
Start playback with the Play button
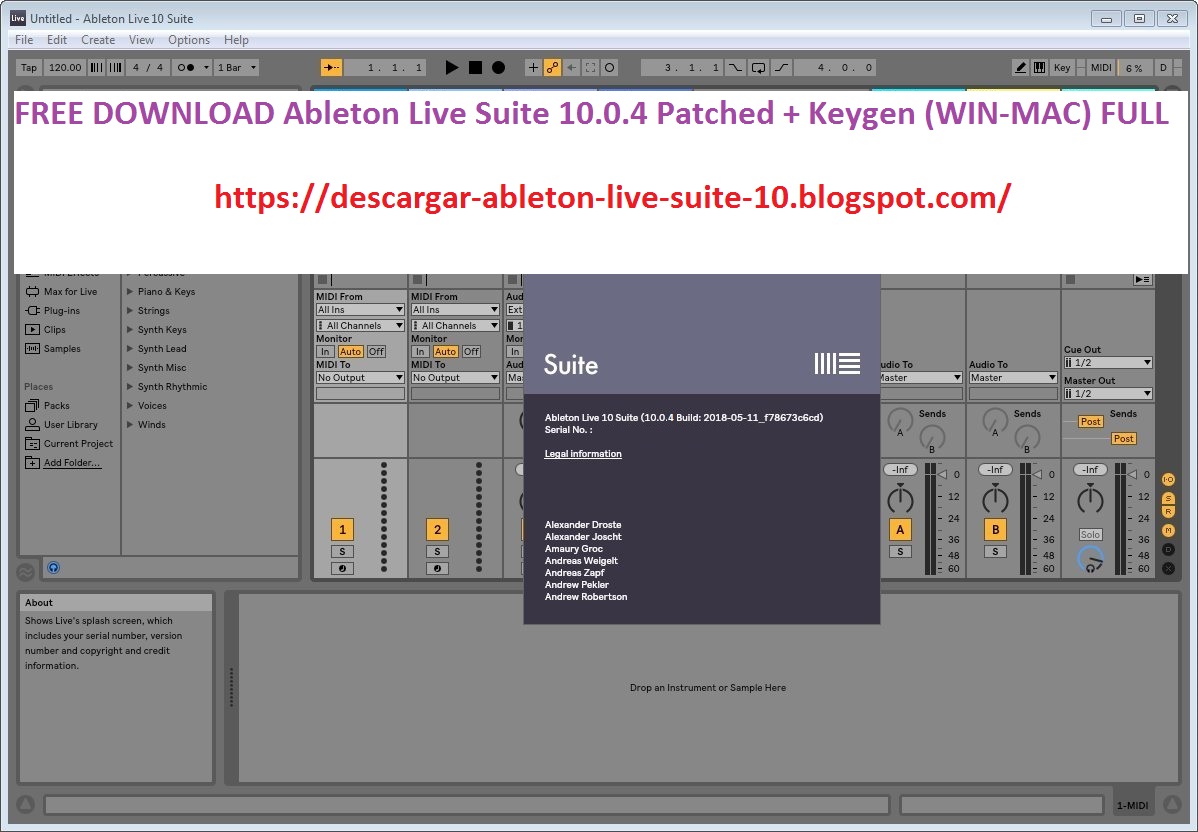[452, 67]
